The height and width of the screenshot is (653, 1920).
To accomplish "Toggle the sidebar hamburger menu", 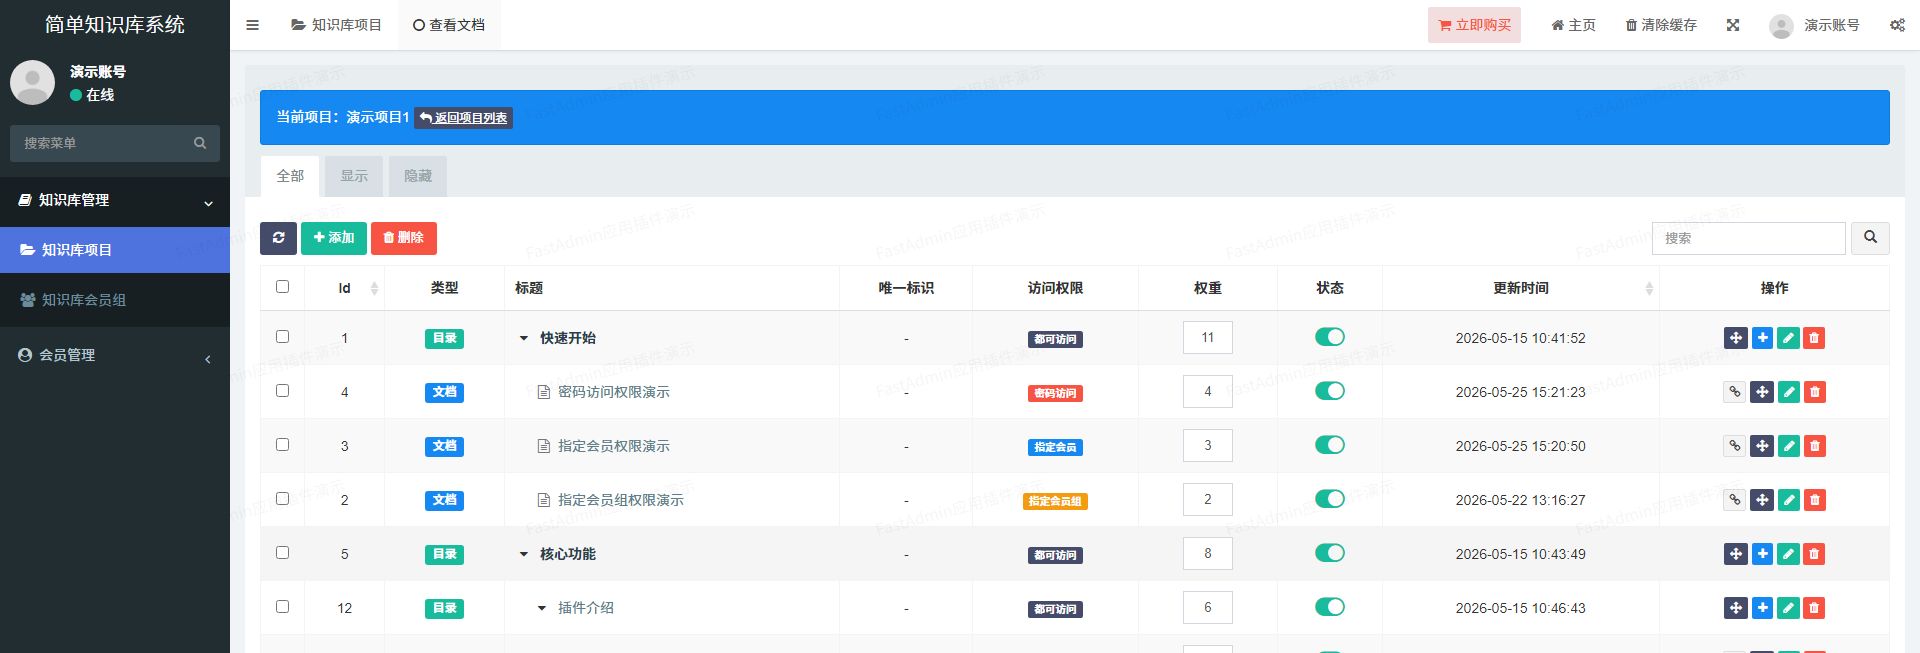I will coord(252,25).
